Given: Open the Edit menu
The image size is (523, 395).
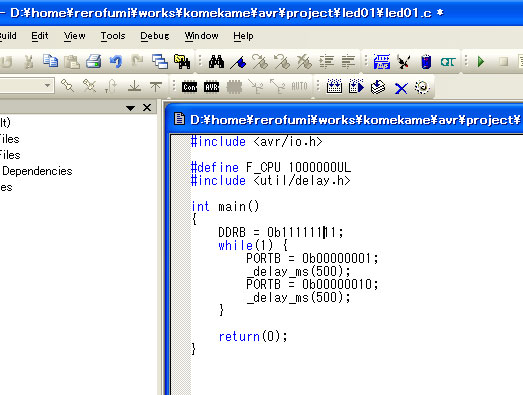Looking at the screenshot, I should pos(40,36).
